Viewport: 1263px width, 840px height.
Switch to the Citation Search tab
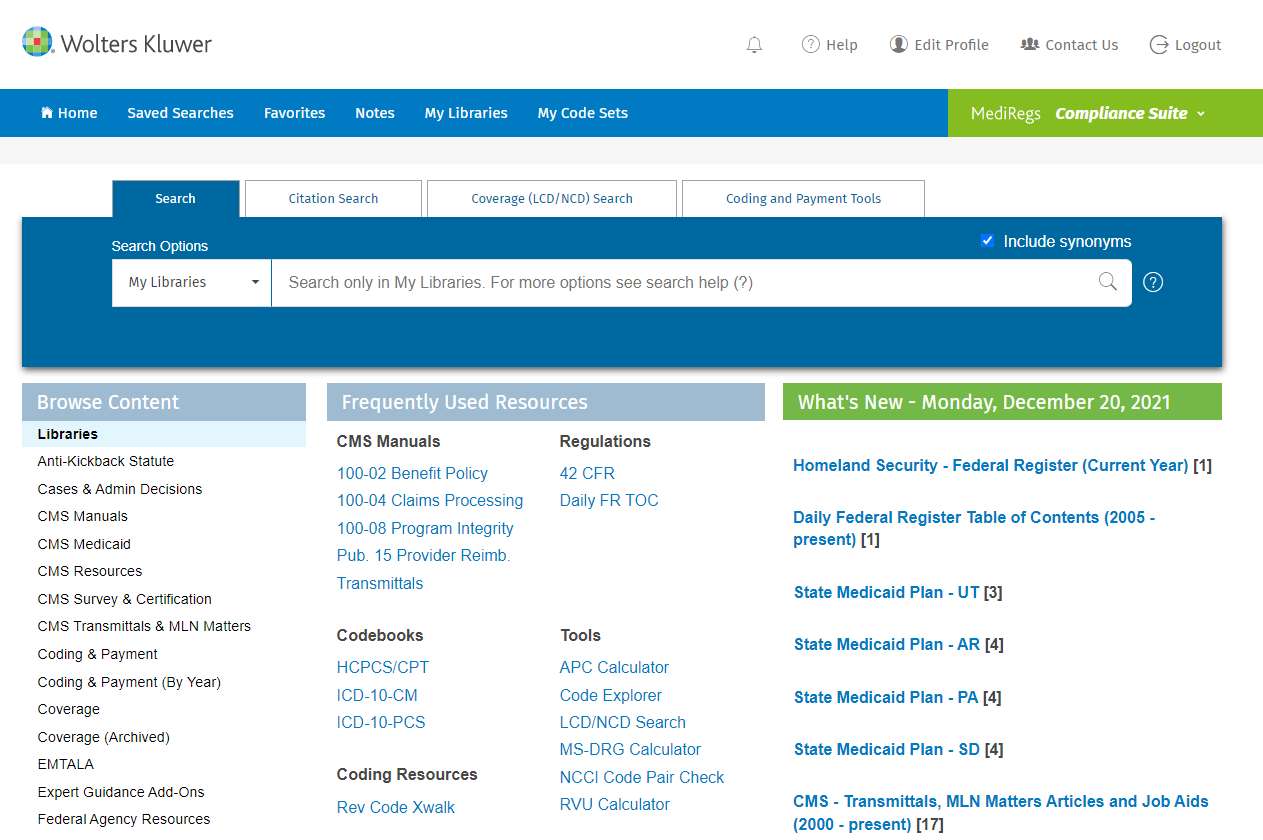coord(333,198)
